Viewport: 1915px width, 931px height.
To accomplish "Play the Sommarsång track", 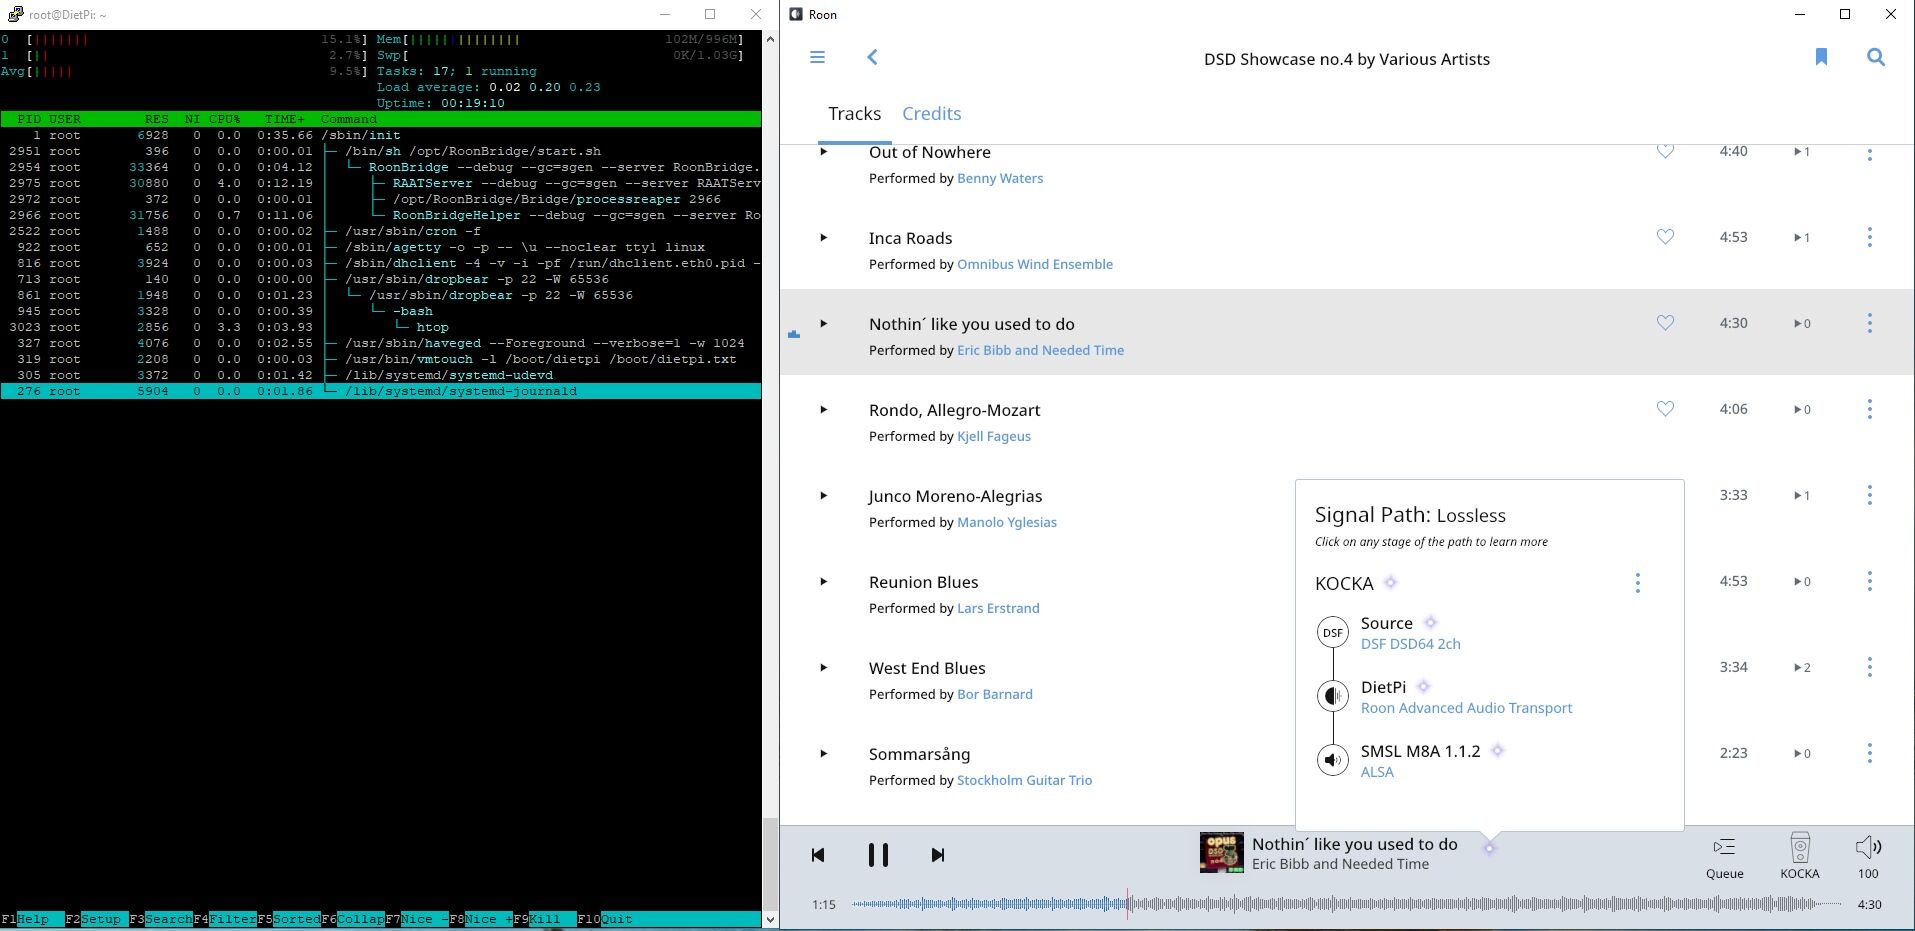I will (x=824, y=754).
